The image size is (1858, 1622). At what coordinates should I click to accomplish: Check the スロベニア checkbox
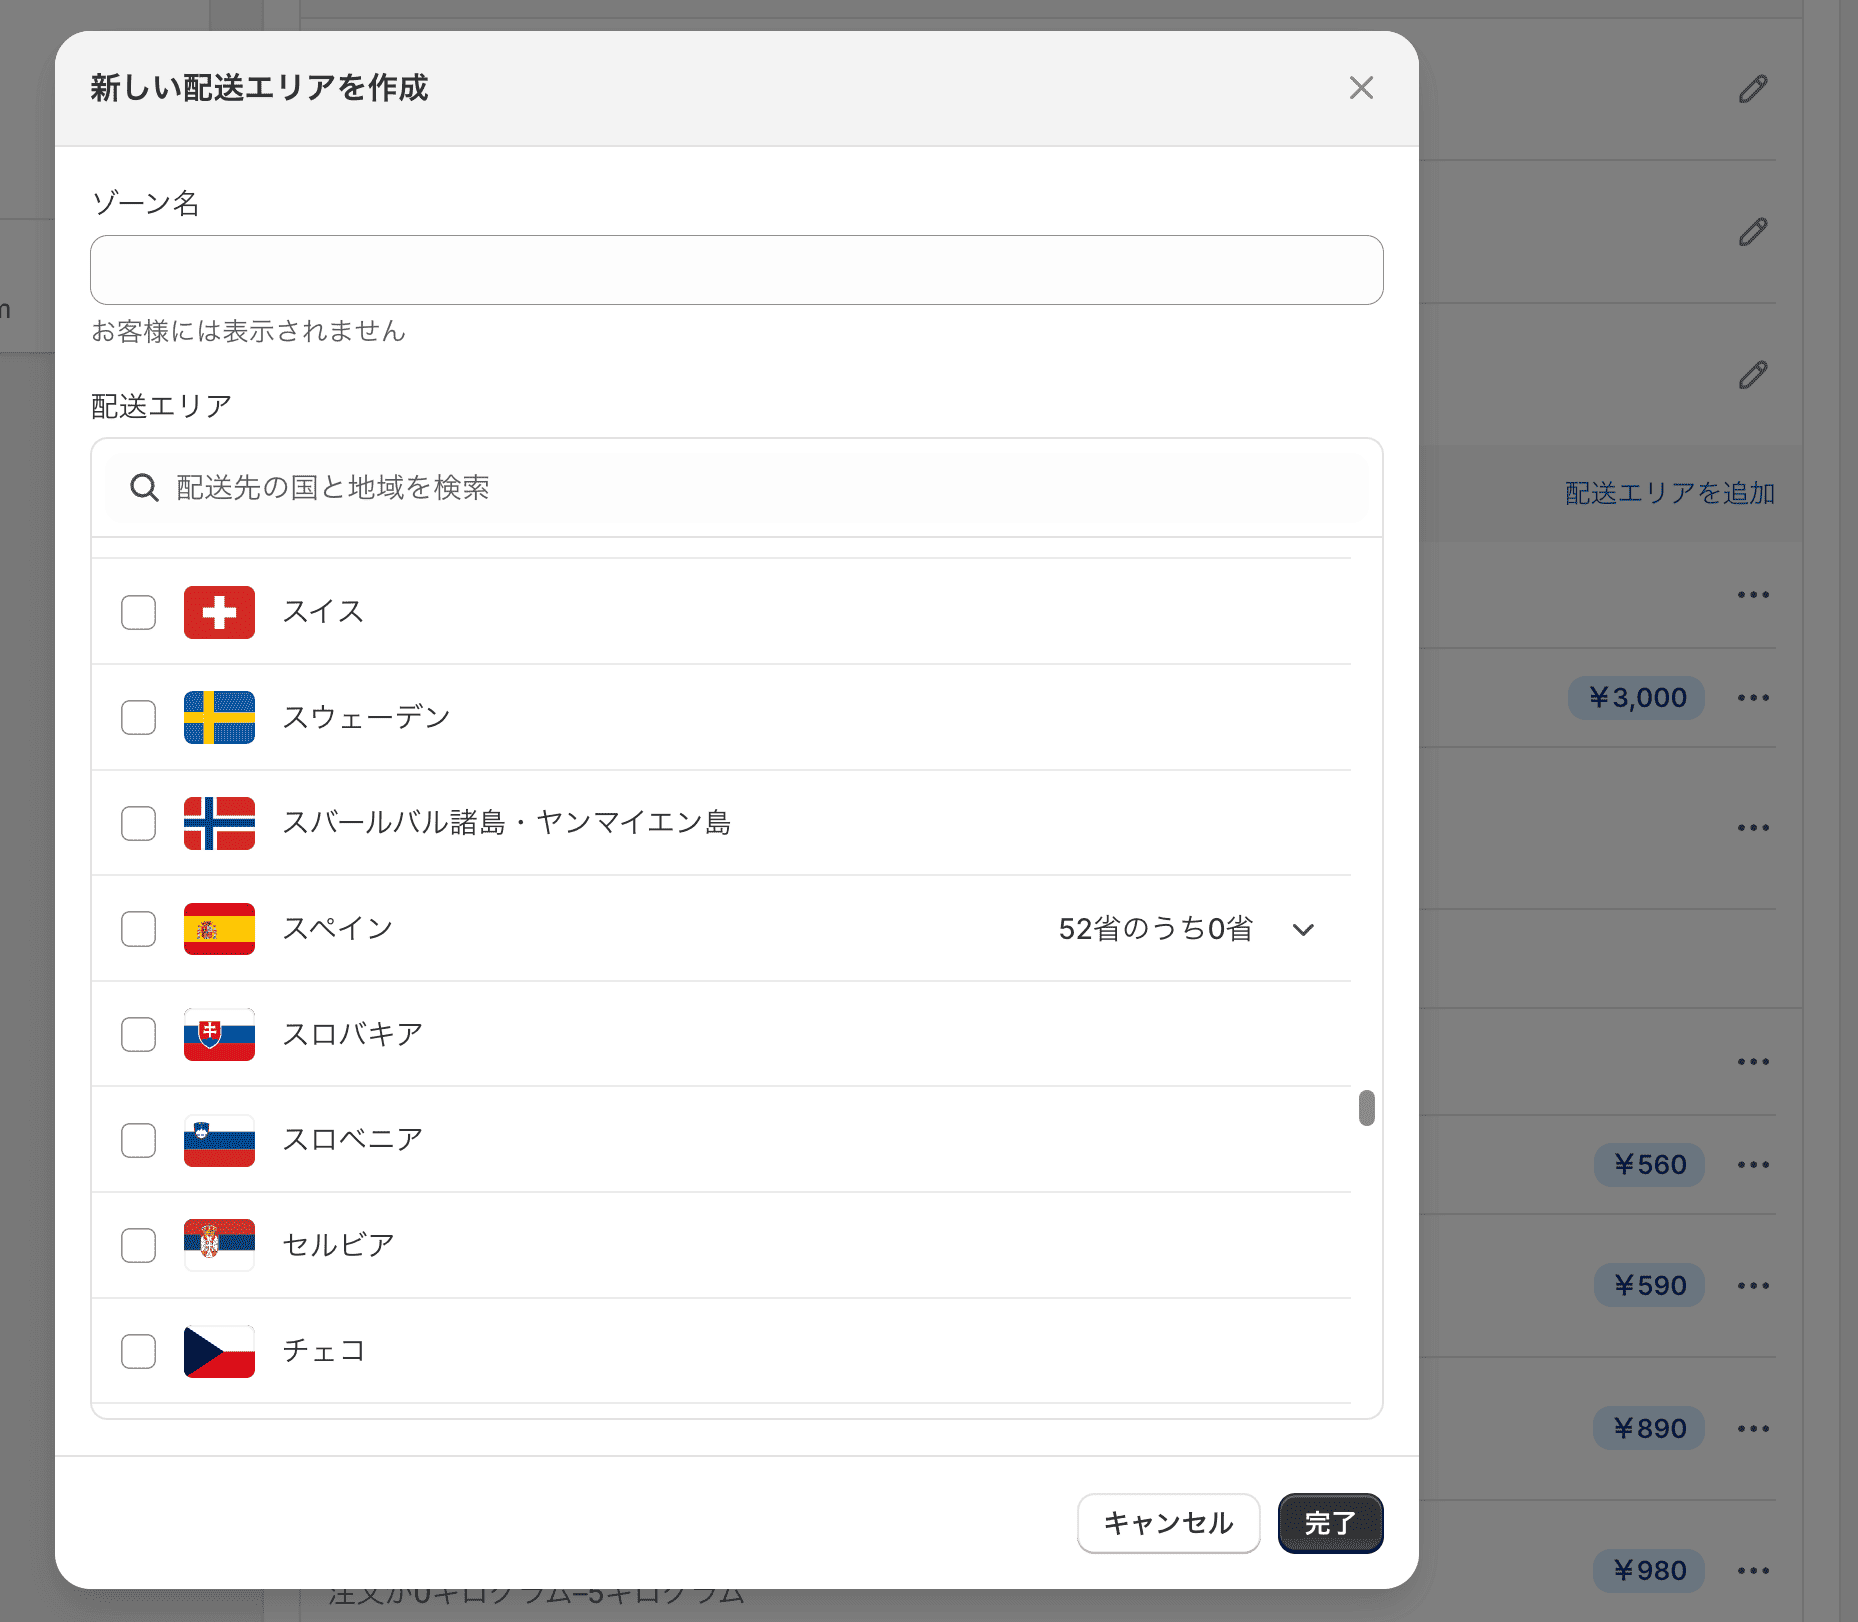(x=138, y=1140)
